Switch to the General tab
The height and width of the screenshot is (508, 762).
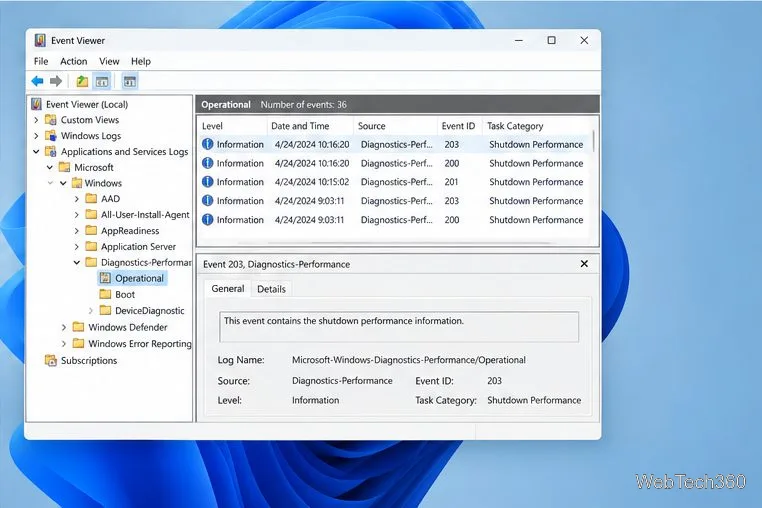point(227,289)
